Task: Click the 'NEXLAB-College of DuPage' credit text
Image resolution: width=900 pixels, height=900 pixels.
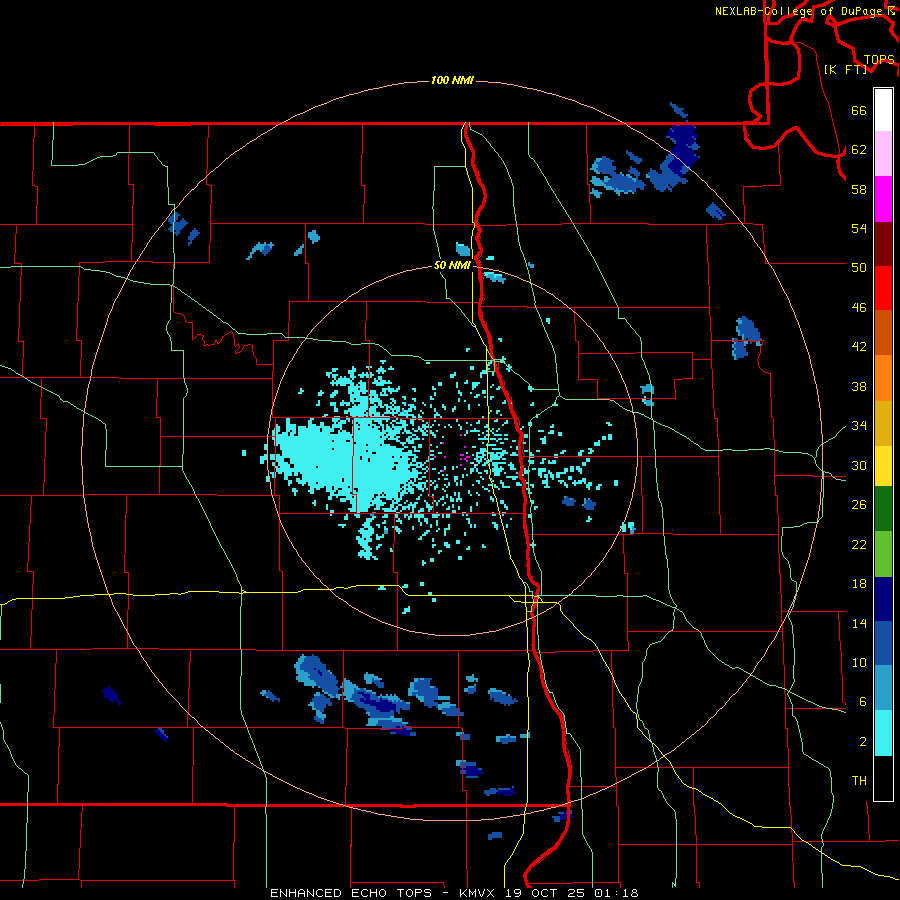Action: pos(800,11)
